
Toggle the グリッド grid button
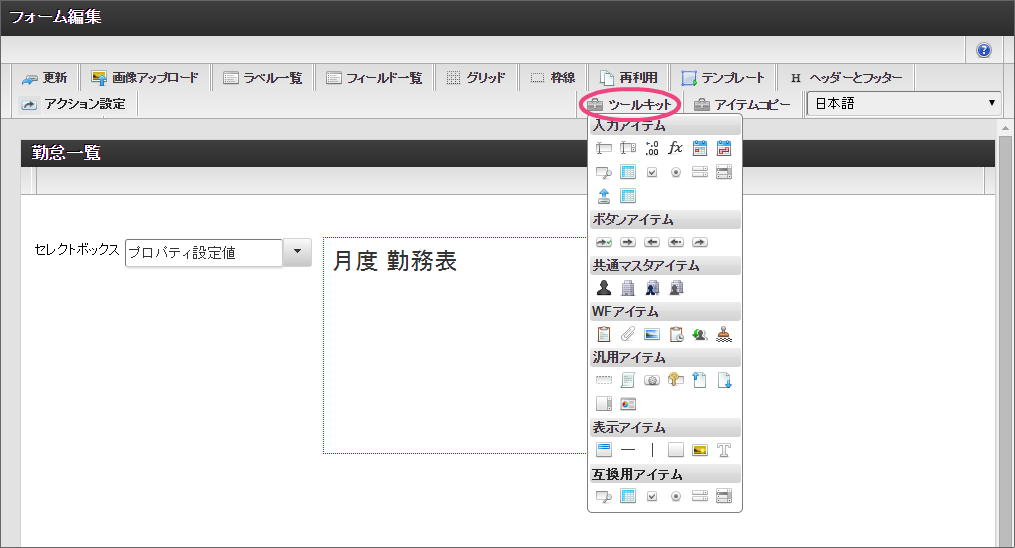pos(476,78)
